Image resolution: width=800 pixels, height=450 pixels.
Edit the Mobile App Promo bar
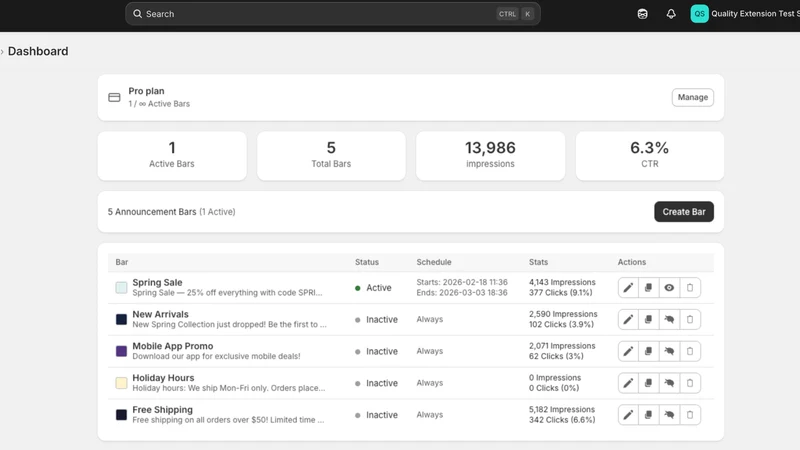click(628, 351)
